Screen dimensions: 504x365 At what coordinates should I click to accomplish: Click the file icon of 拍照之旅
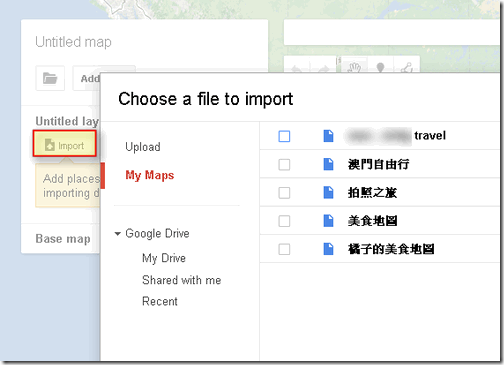328,193
